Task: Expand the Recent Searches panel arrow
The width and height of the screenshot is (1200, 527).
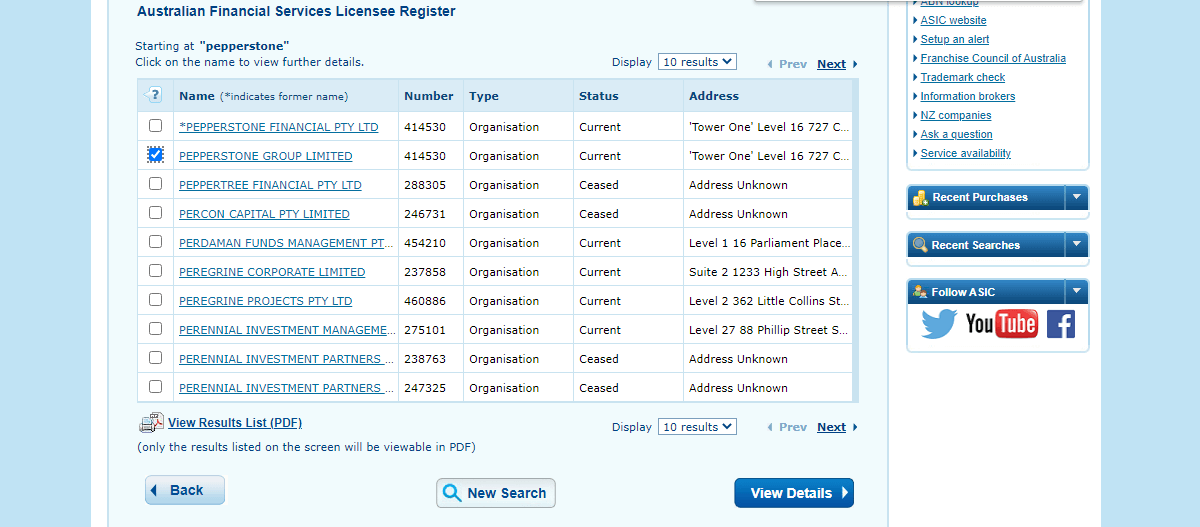Action: 1077,245
